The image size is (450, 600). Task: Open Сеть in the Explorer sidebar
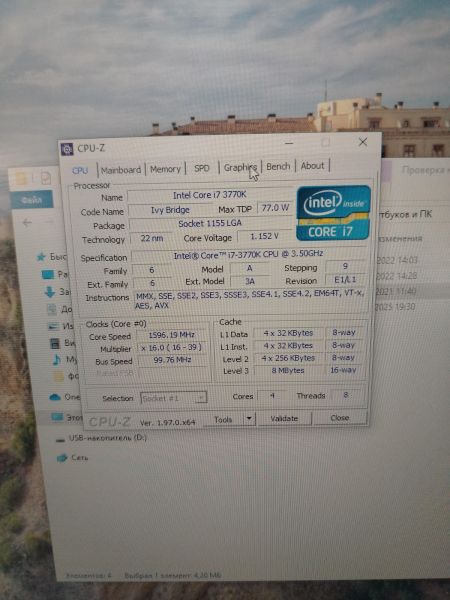[x=73, y=458]
